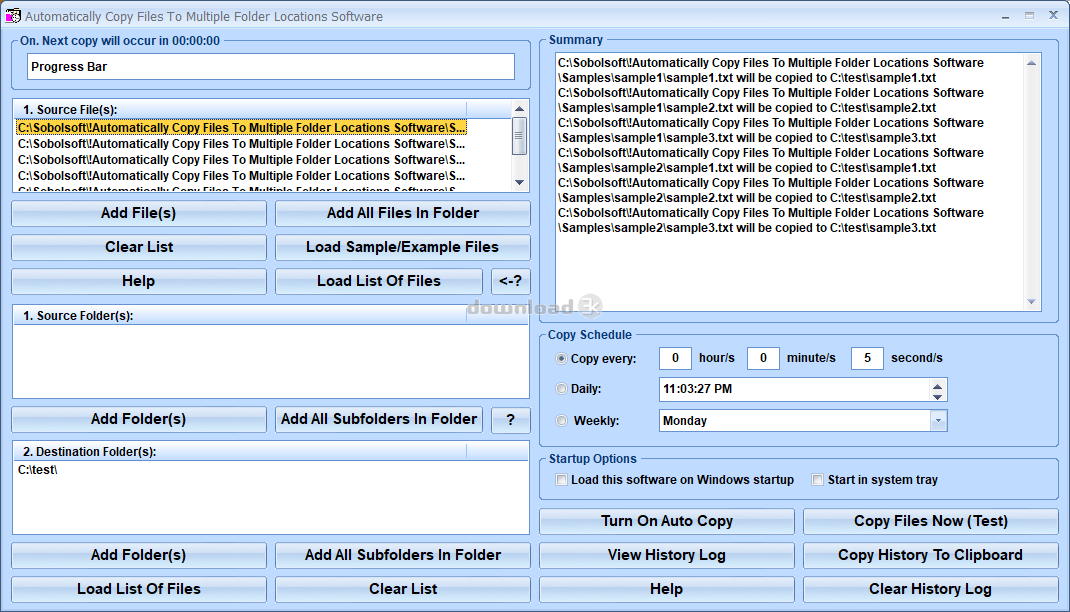Image resolution: width=1070 pixels, height=612 pixels.
Task: Add All Subfolders In Folder for source folders
Action: coord(379,419)
